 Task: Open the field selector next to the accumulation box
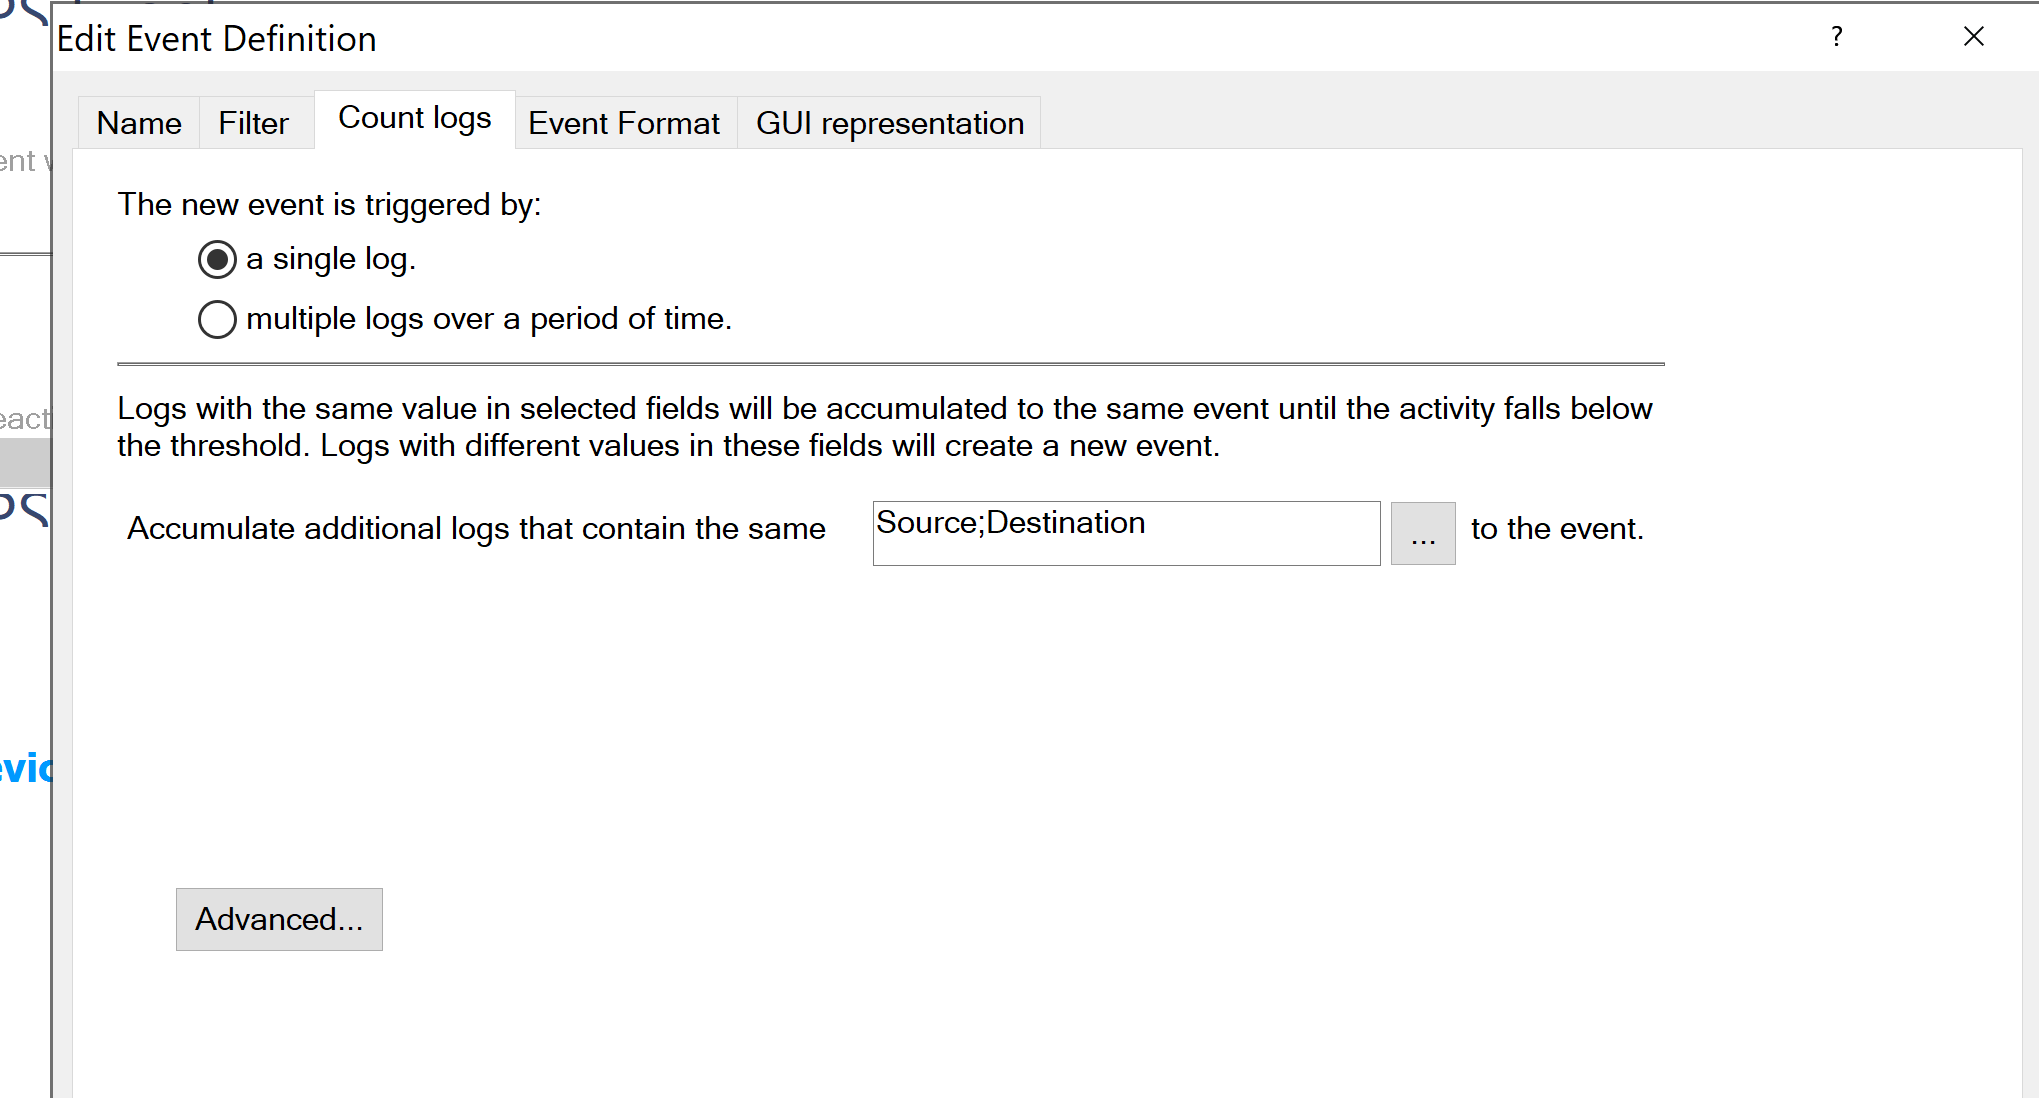coord(1423,533)
